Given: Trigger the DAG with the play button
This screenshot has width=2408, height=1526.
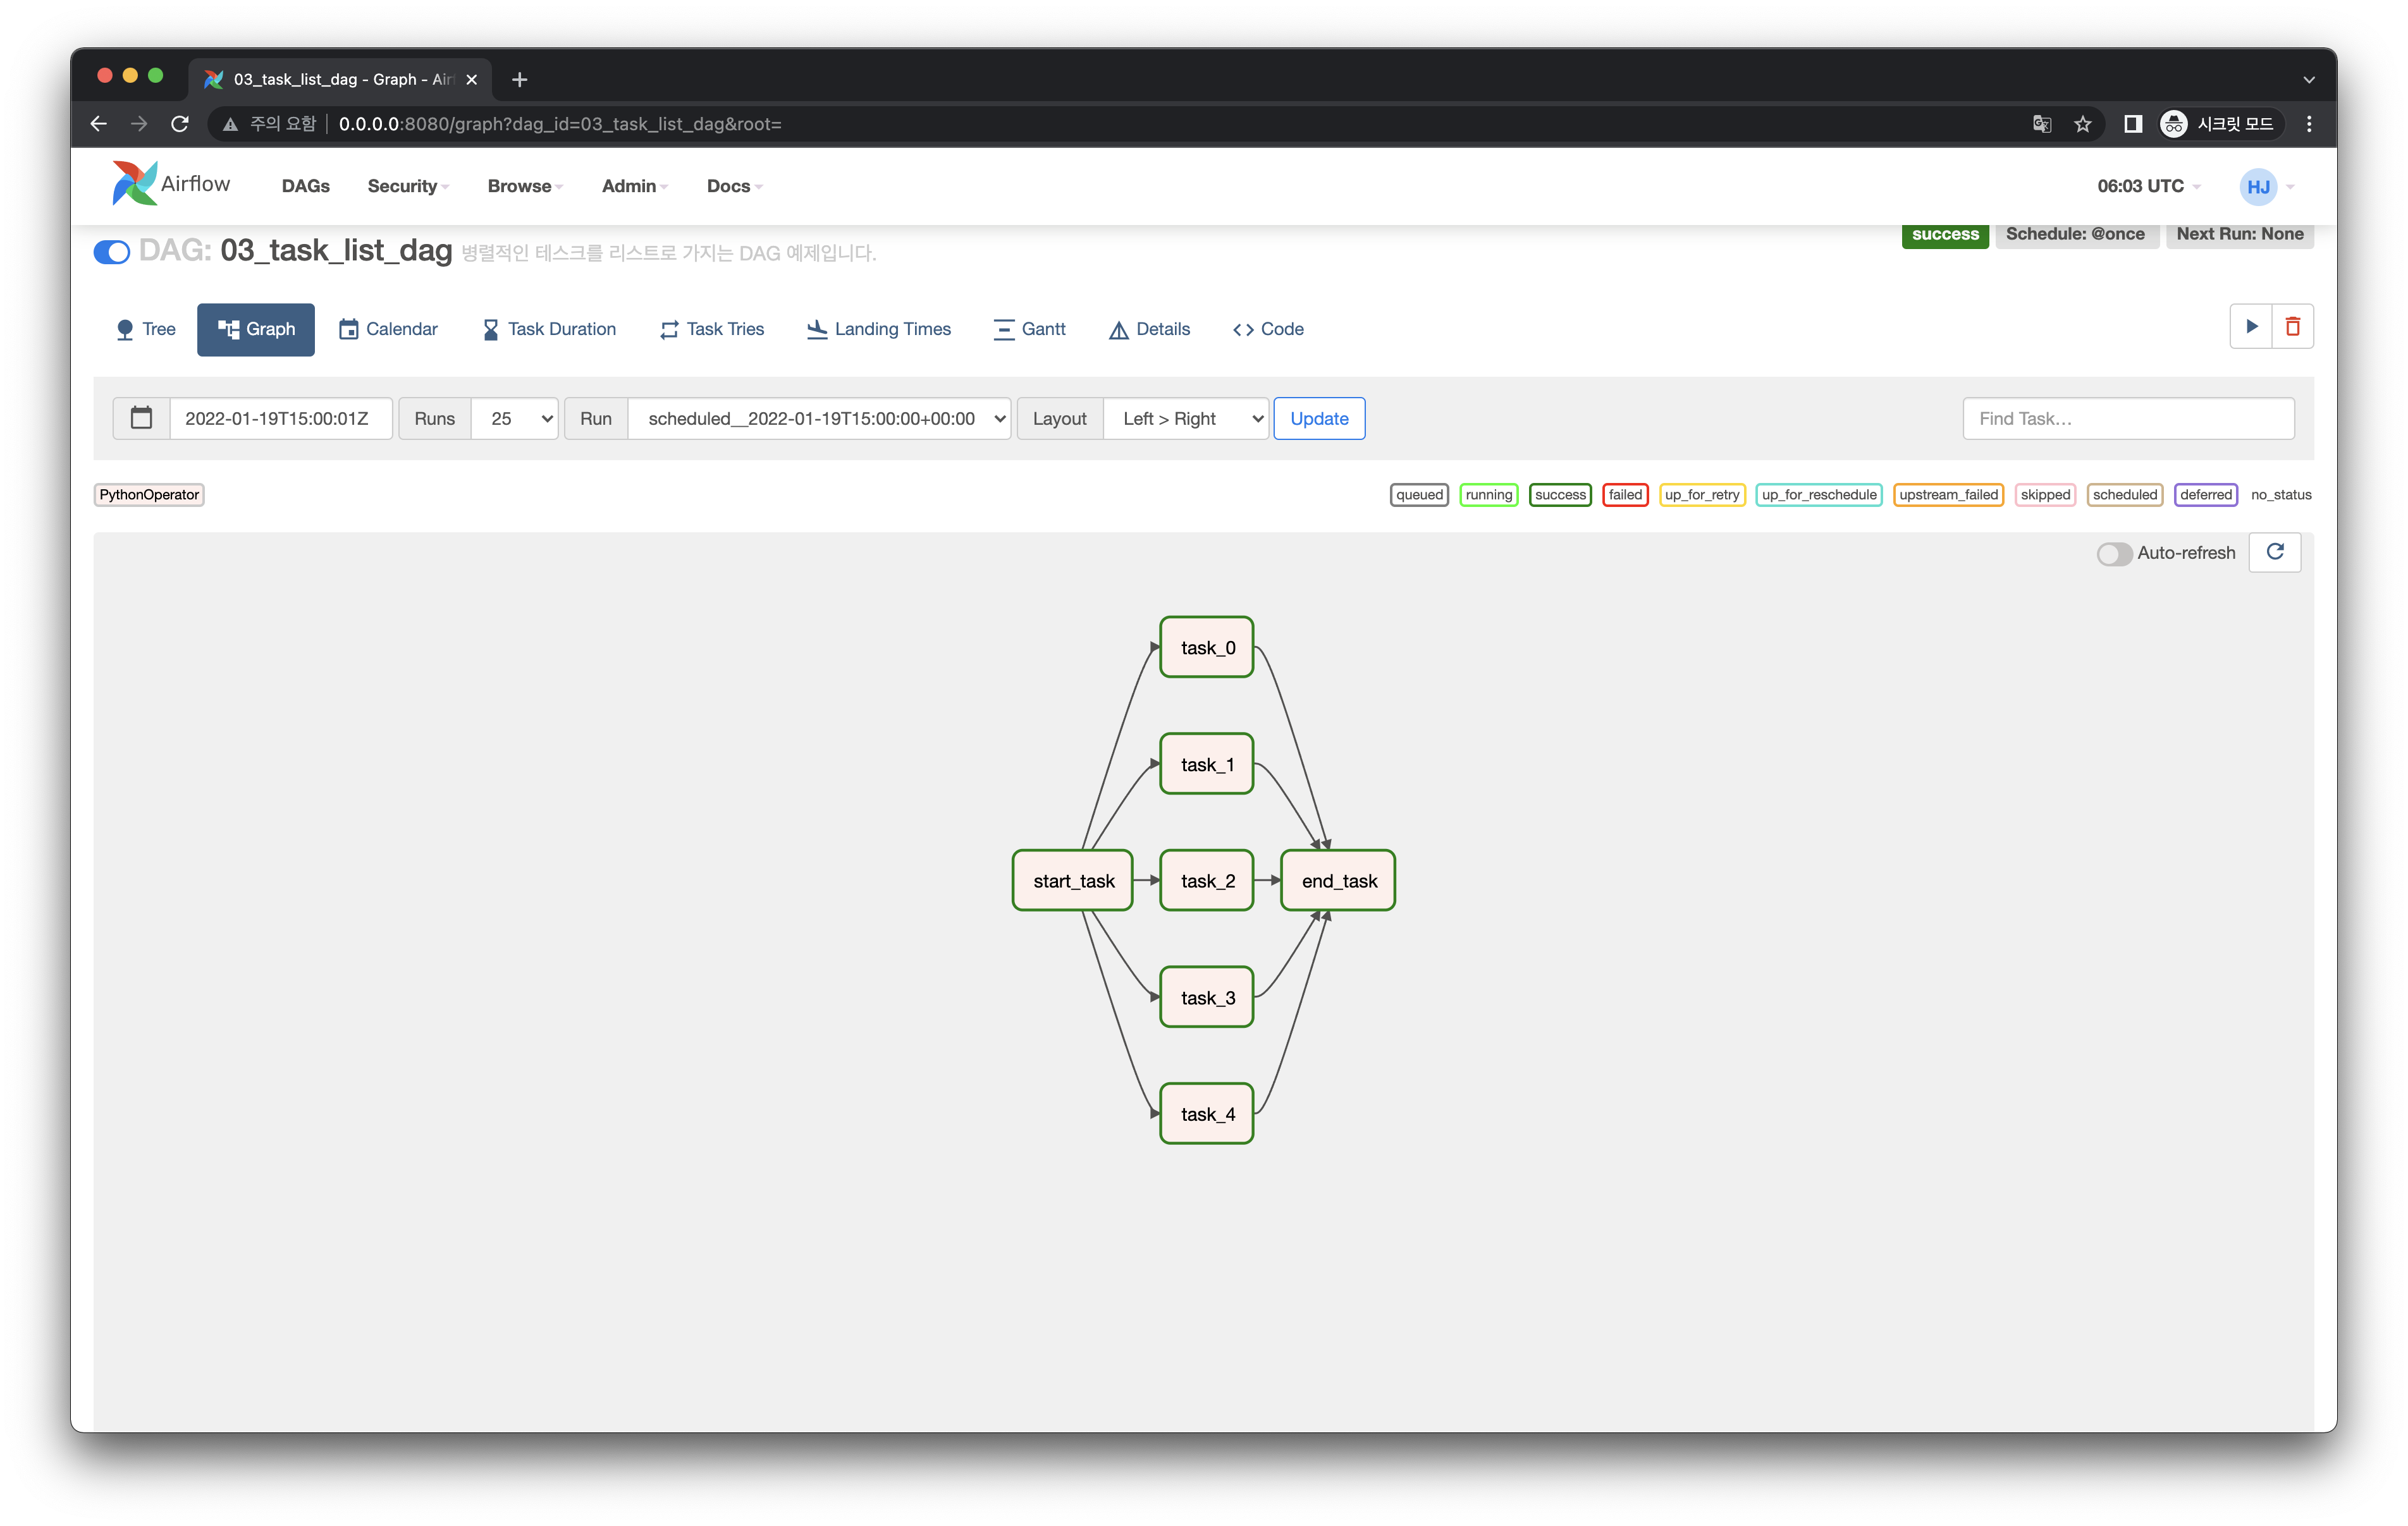Looking at the screenshot, I should click(x=2251, y=326).
